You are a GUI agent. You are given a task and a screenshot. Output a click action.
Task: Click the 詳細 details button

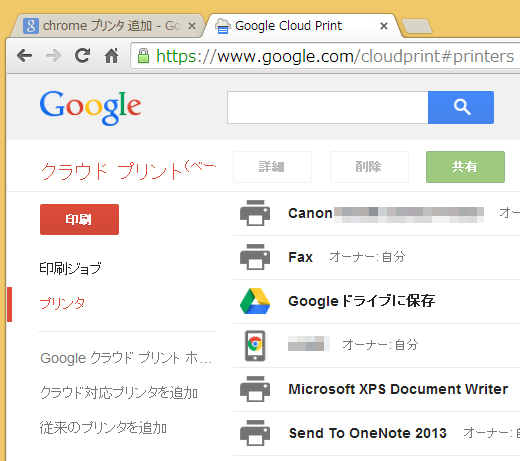[272, 167]
